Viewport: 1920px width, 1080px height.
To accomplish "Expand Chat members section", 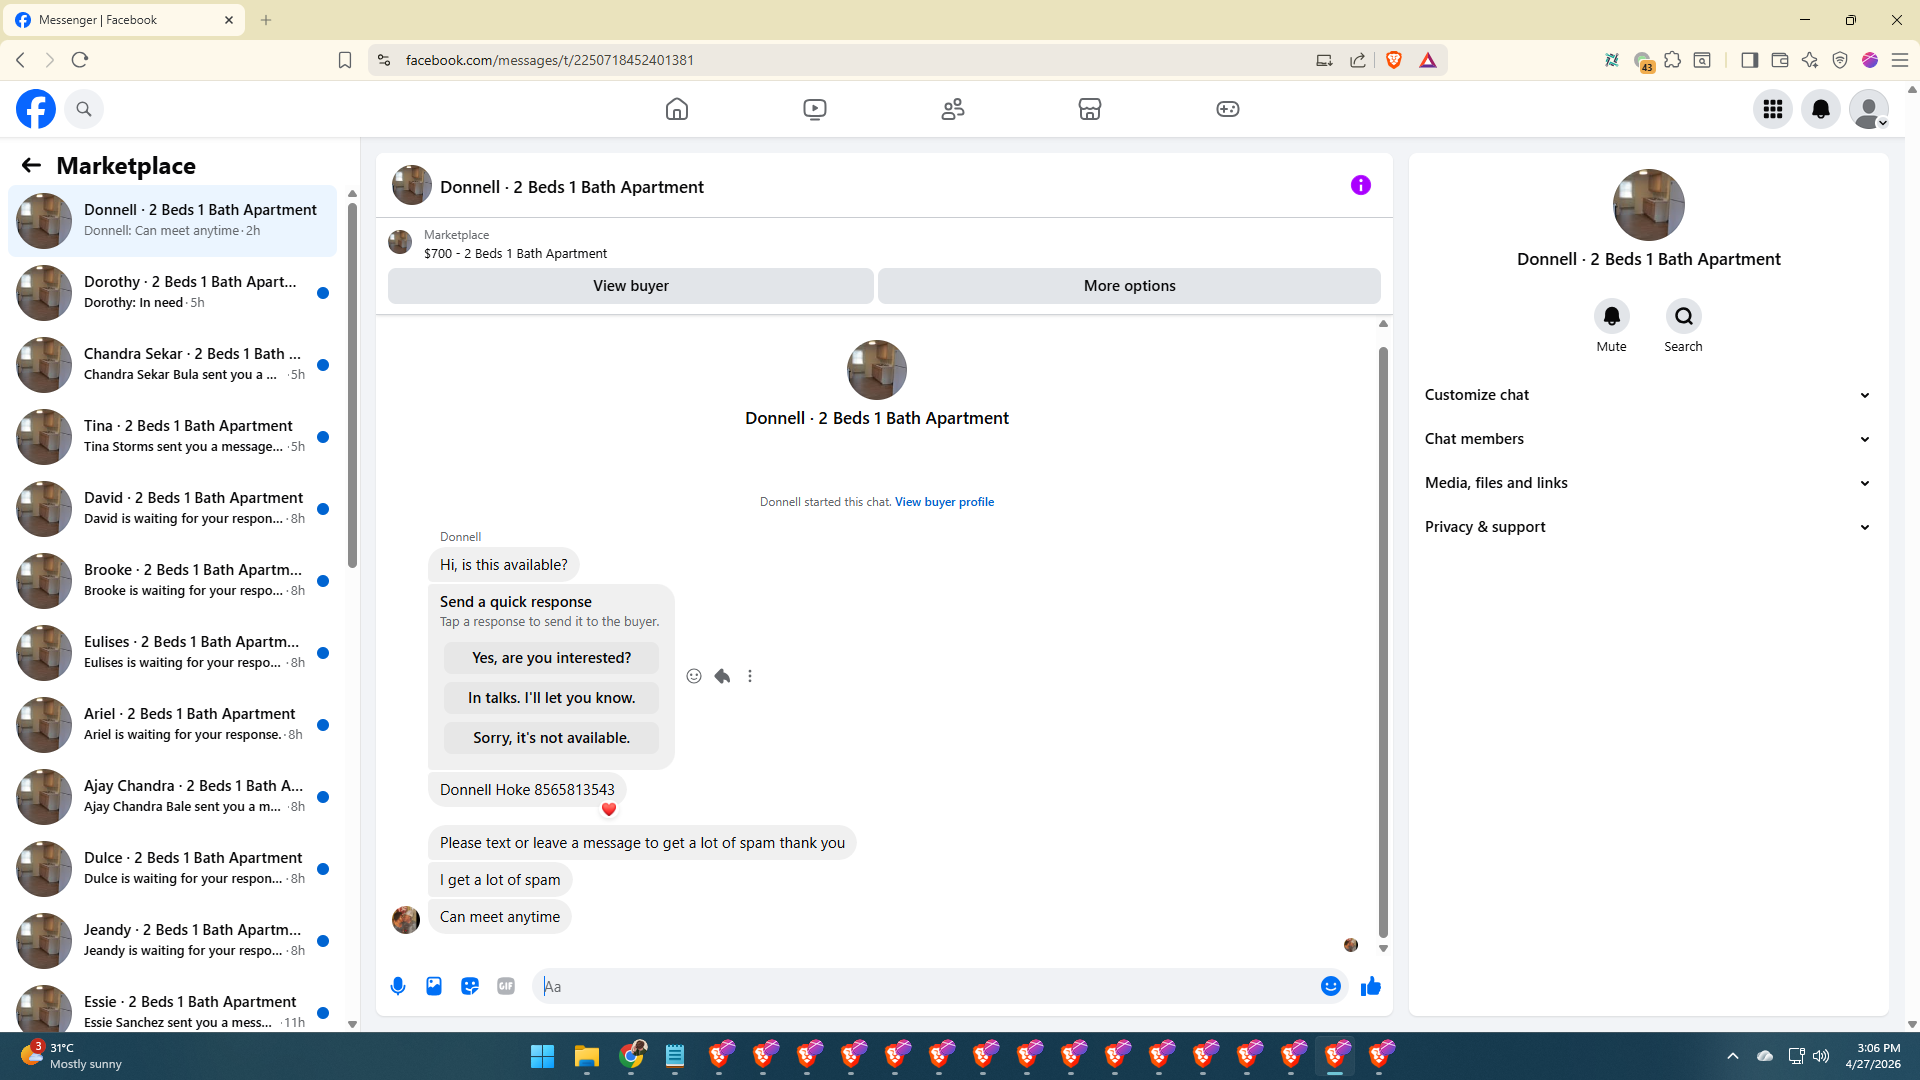I will point(1648,439).
